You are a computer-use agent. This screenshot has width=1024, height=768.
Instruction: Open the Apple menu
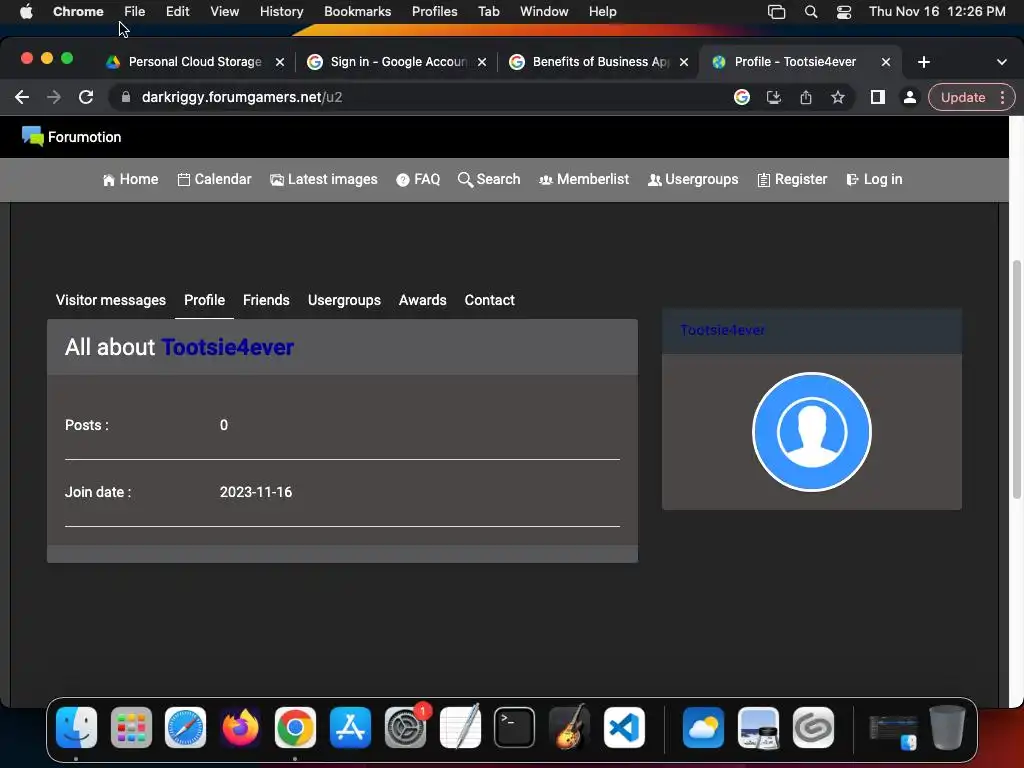26,11
